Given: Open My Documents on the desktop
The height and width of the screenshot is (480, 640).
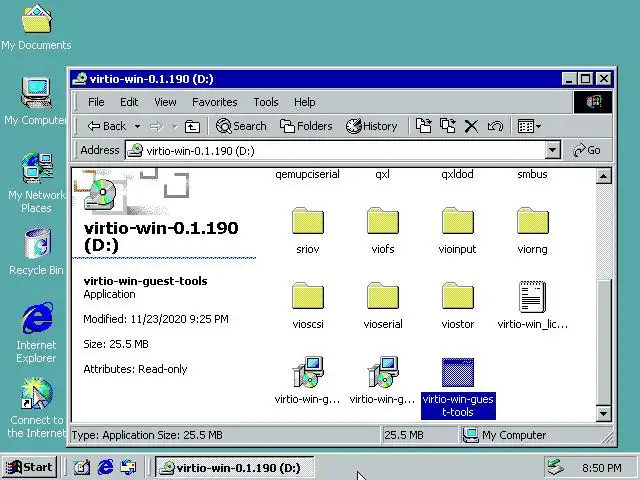Looking at the screenshot, I should click(x=36, y=27).
